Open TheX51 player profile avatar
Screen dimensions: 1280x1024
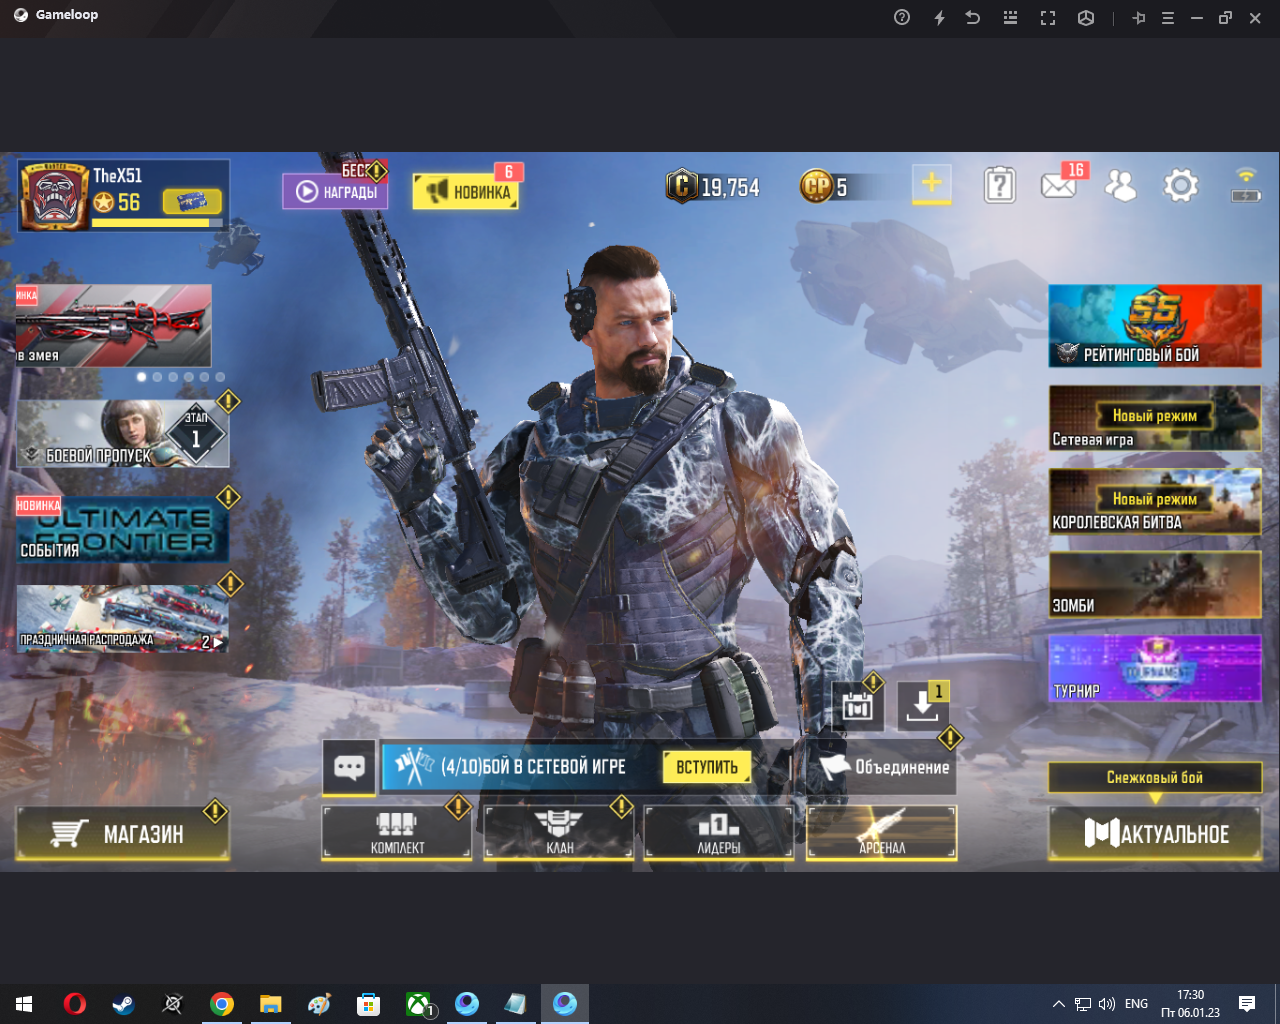click(x=54, y=196)
